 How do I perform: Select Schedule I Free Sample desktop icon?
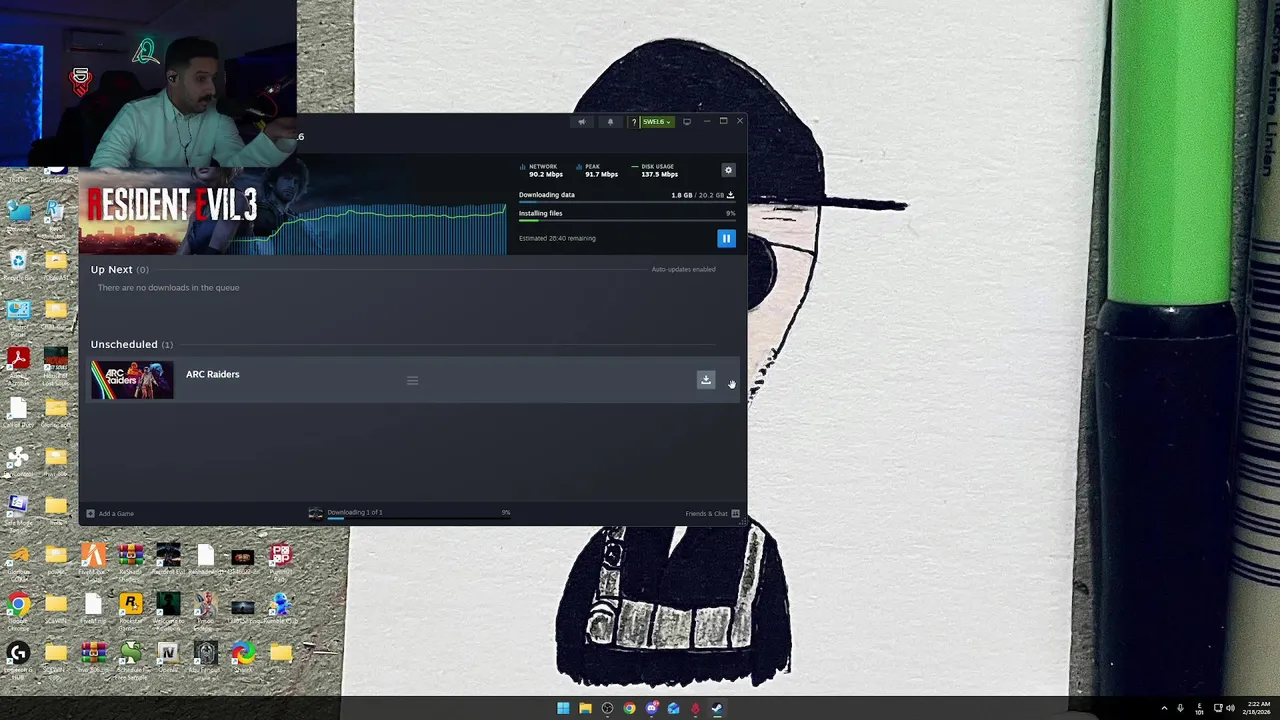click(x=130, y=658)
